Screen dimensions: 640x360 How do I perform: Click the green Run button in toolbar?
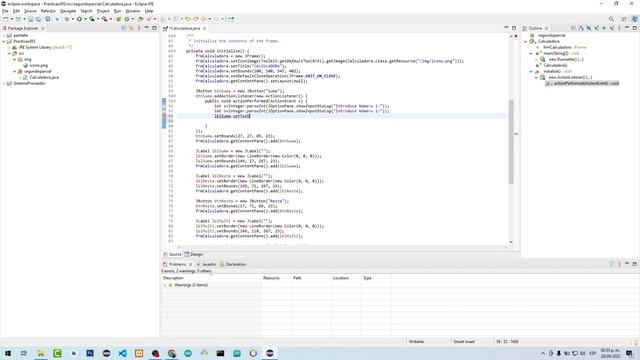click(x=79, y=19)
